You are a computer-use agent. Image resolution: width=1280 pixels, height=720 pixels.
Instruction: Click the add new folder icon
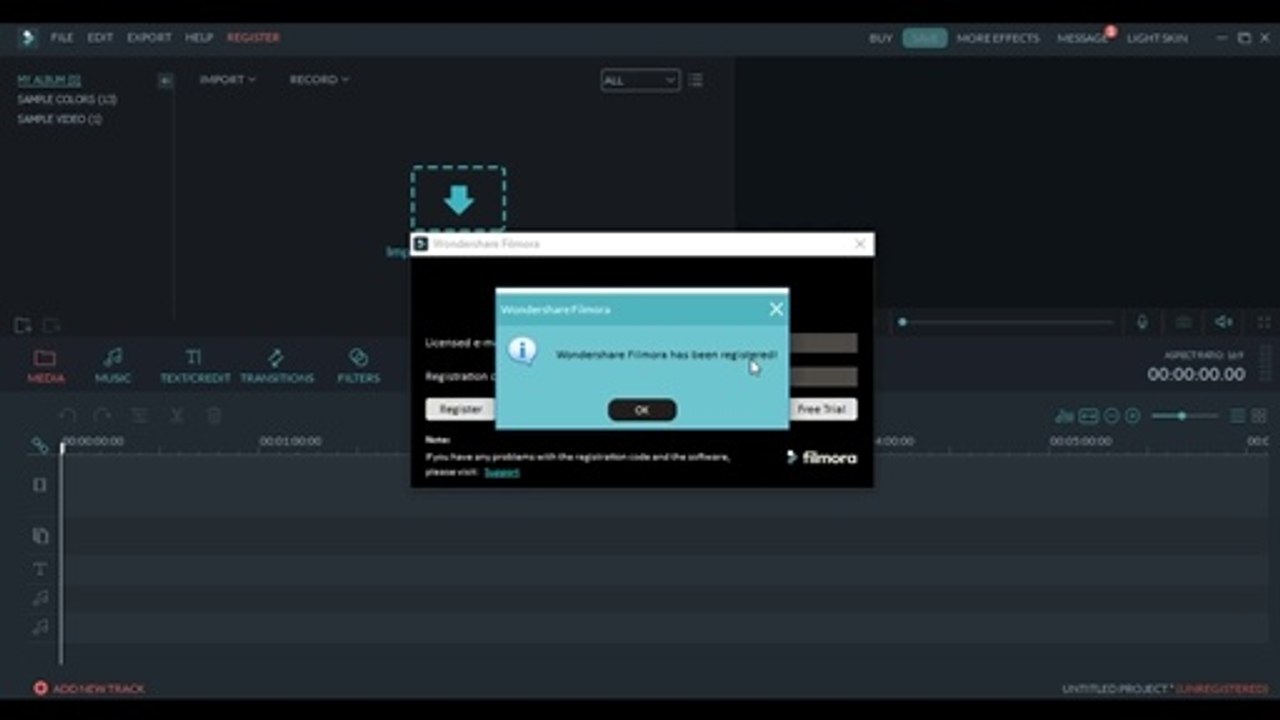click(22, 325)
